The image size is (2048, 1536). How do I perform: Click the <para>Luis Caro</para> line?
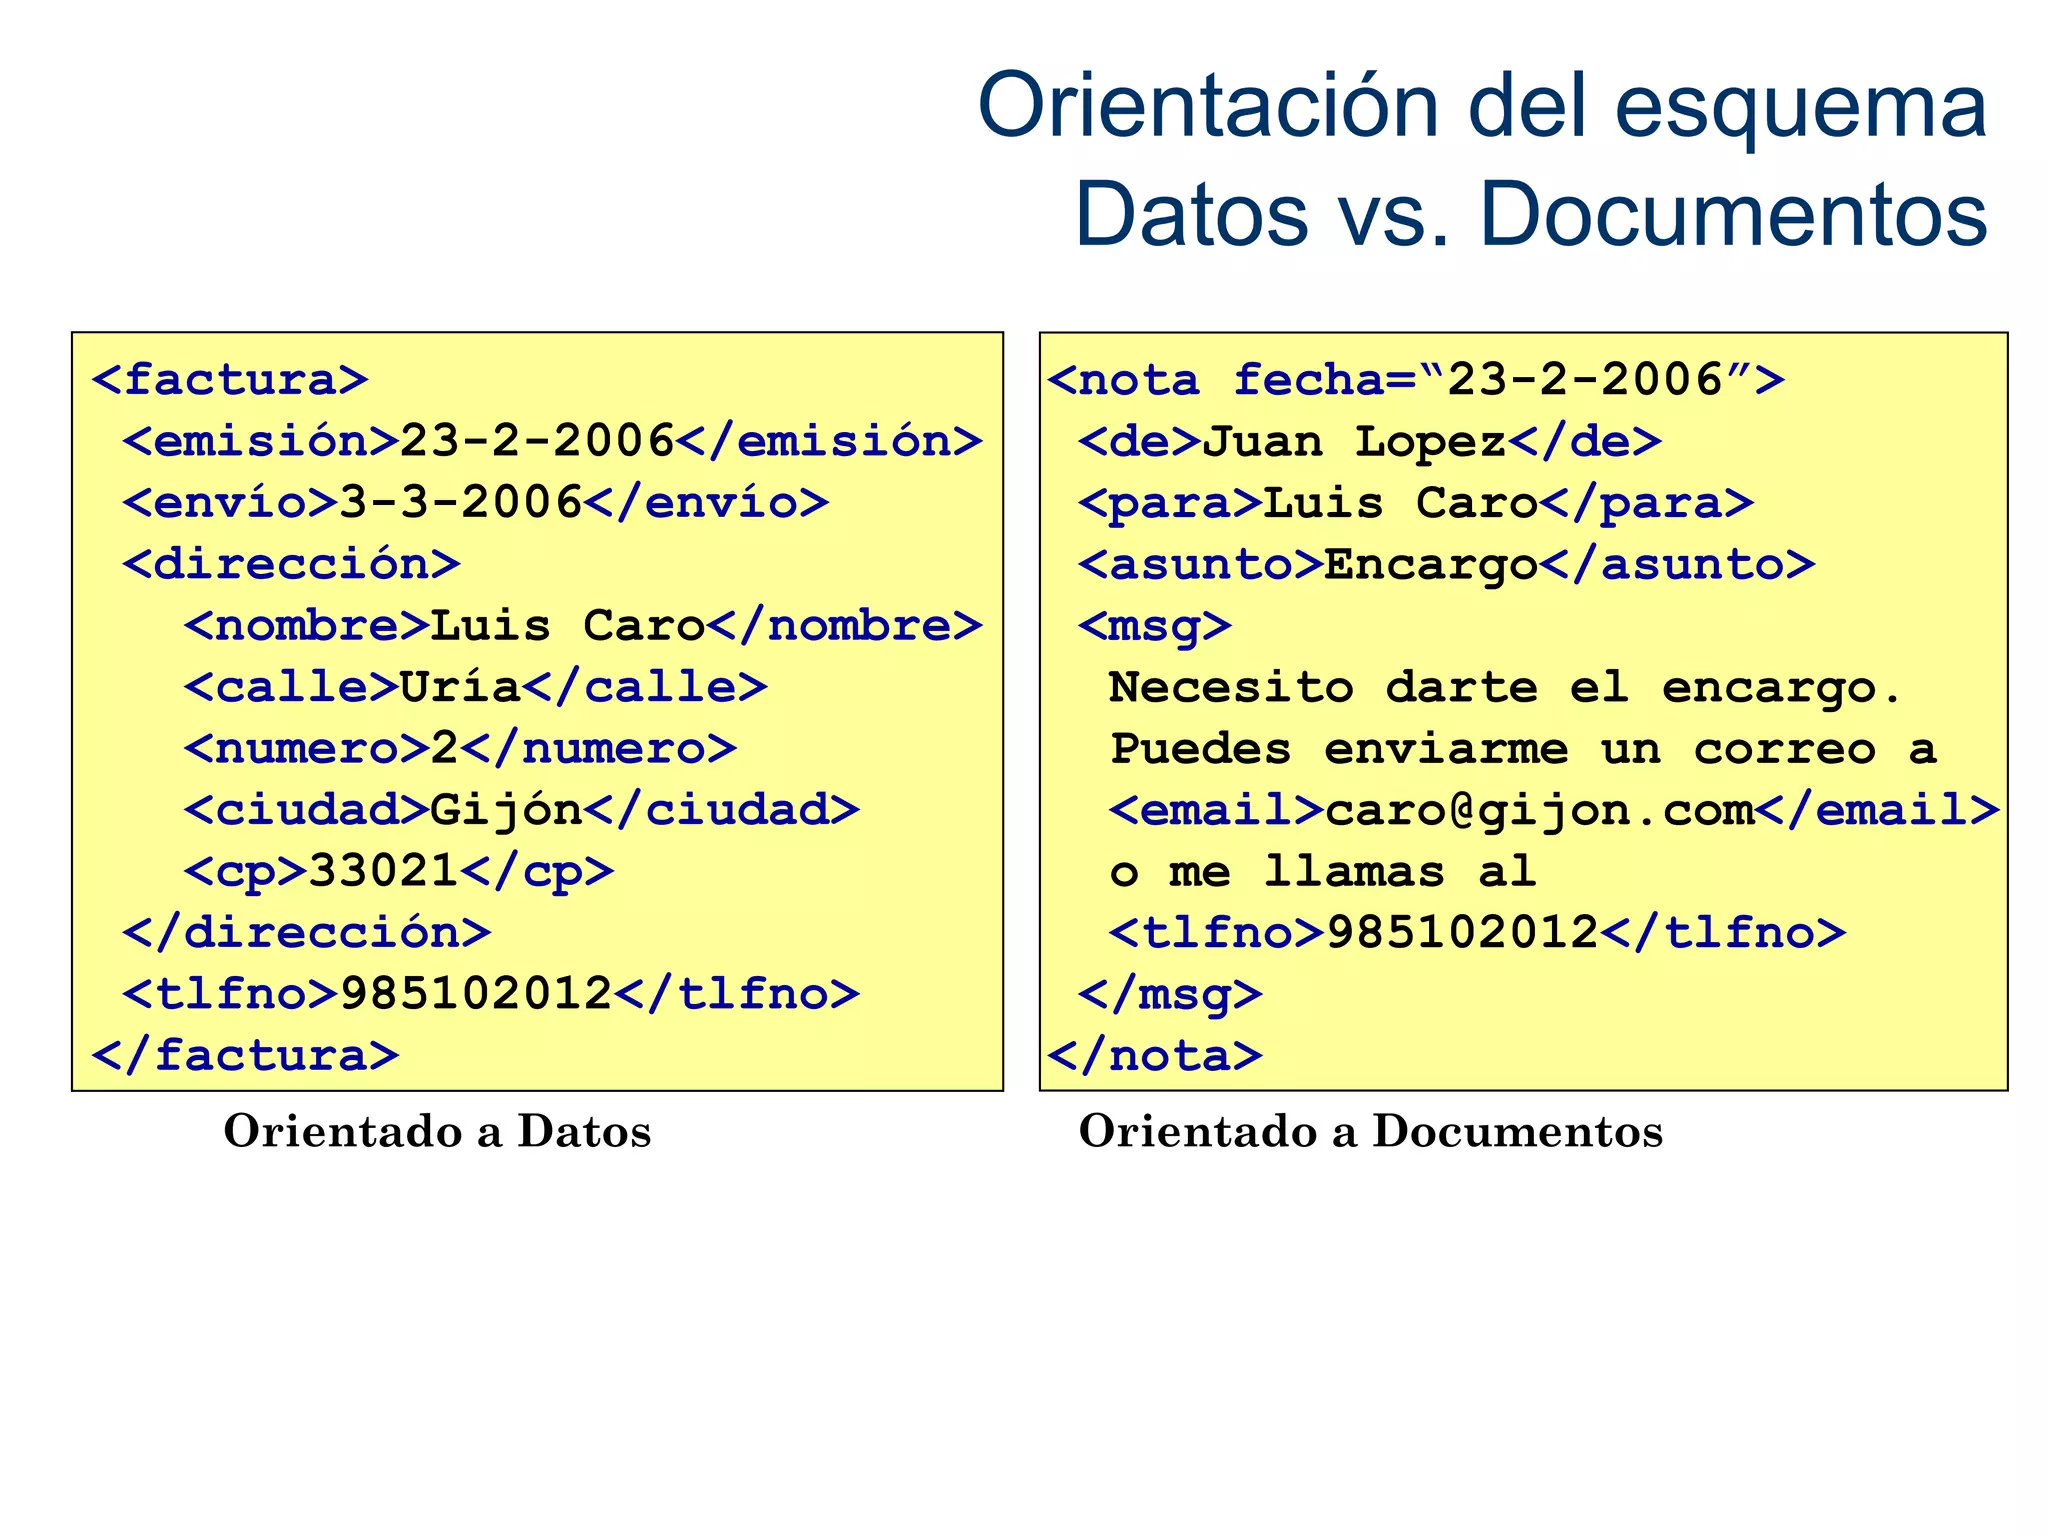pos(1416,502)
